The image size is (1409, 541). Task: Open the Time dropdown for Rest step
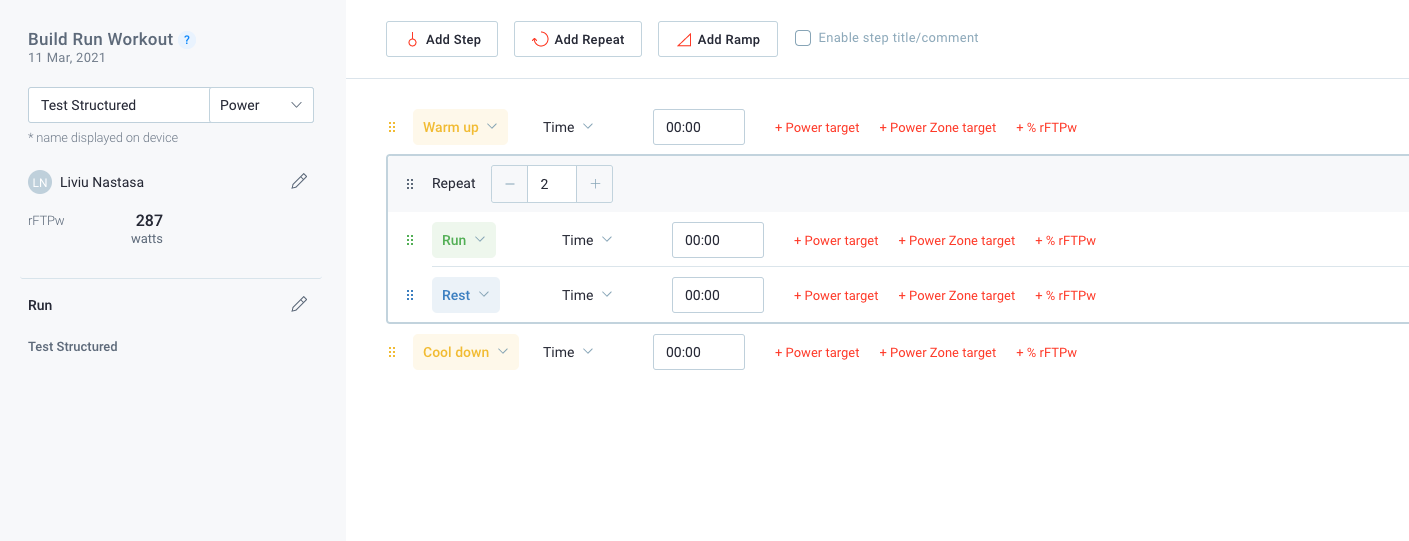(x=587, y=295)
